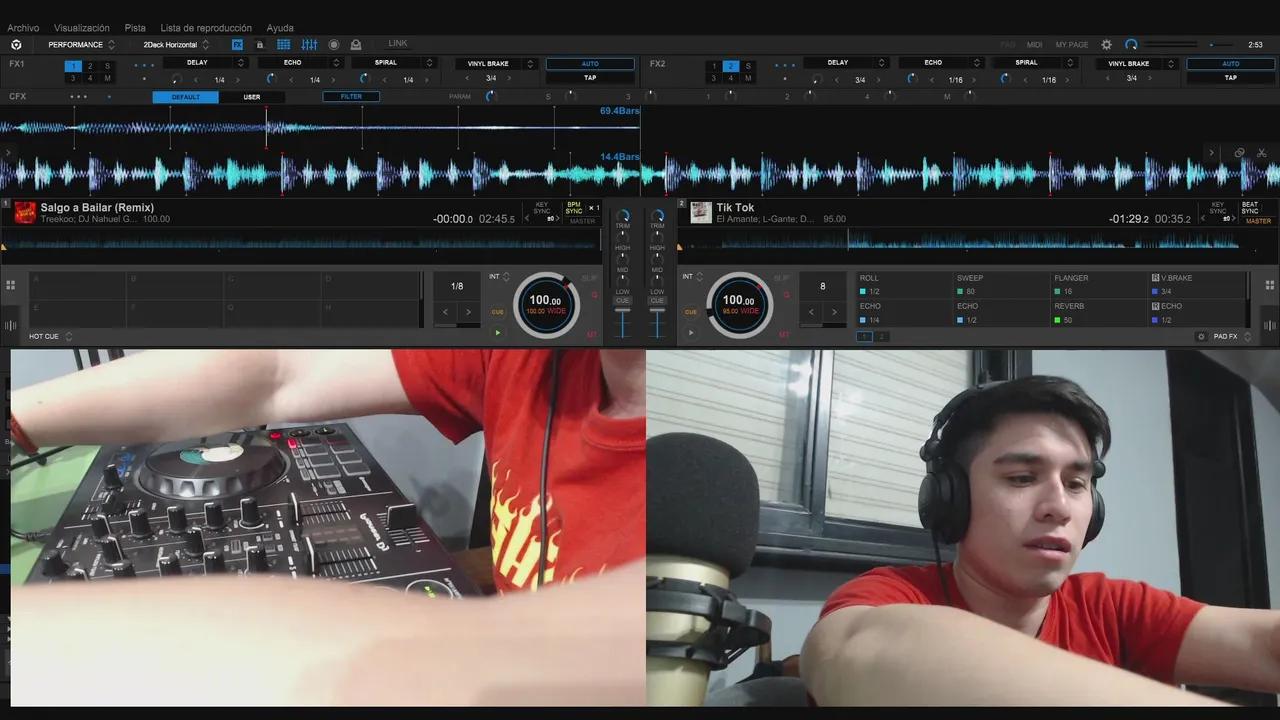The height and width of the screenshot is (720, 1280).
Task: Open the DELAY effect selector for FX1
Action: (198, 62)
